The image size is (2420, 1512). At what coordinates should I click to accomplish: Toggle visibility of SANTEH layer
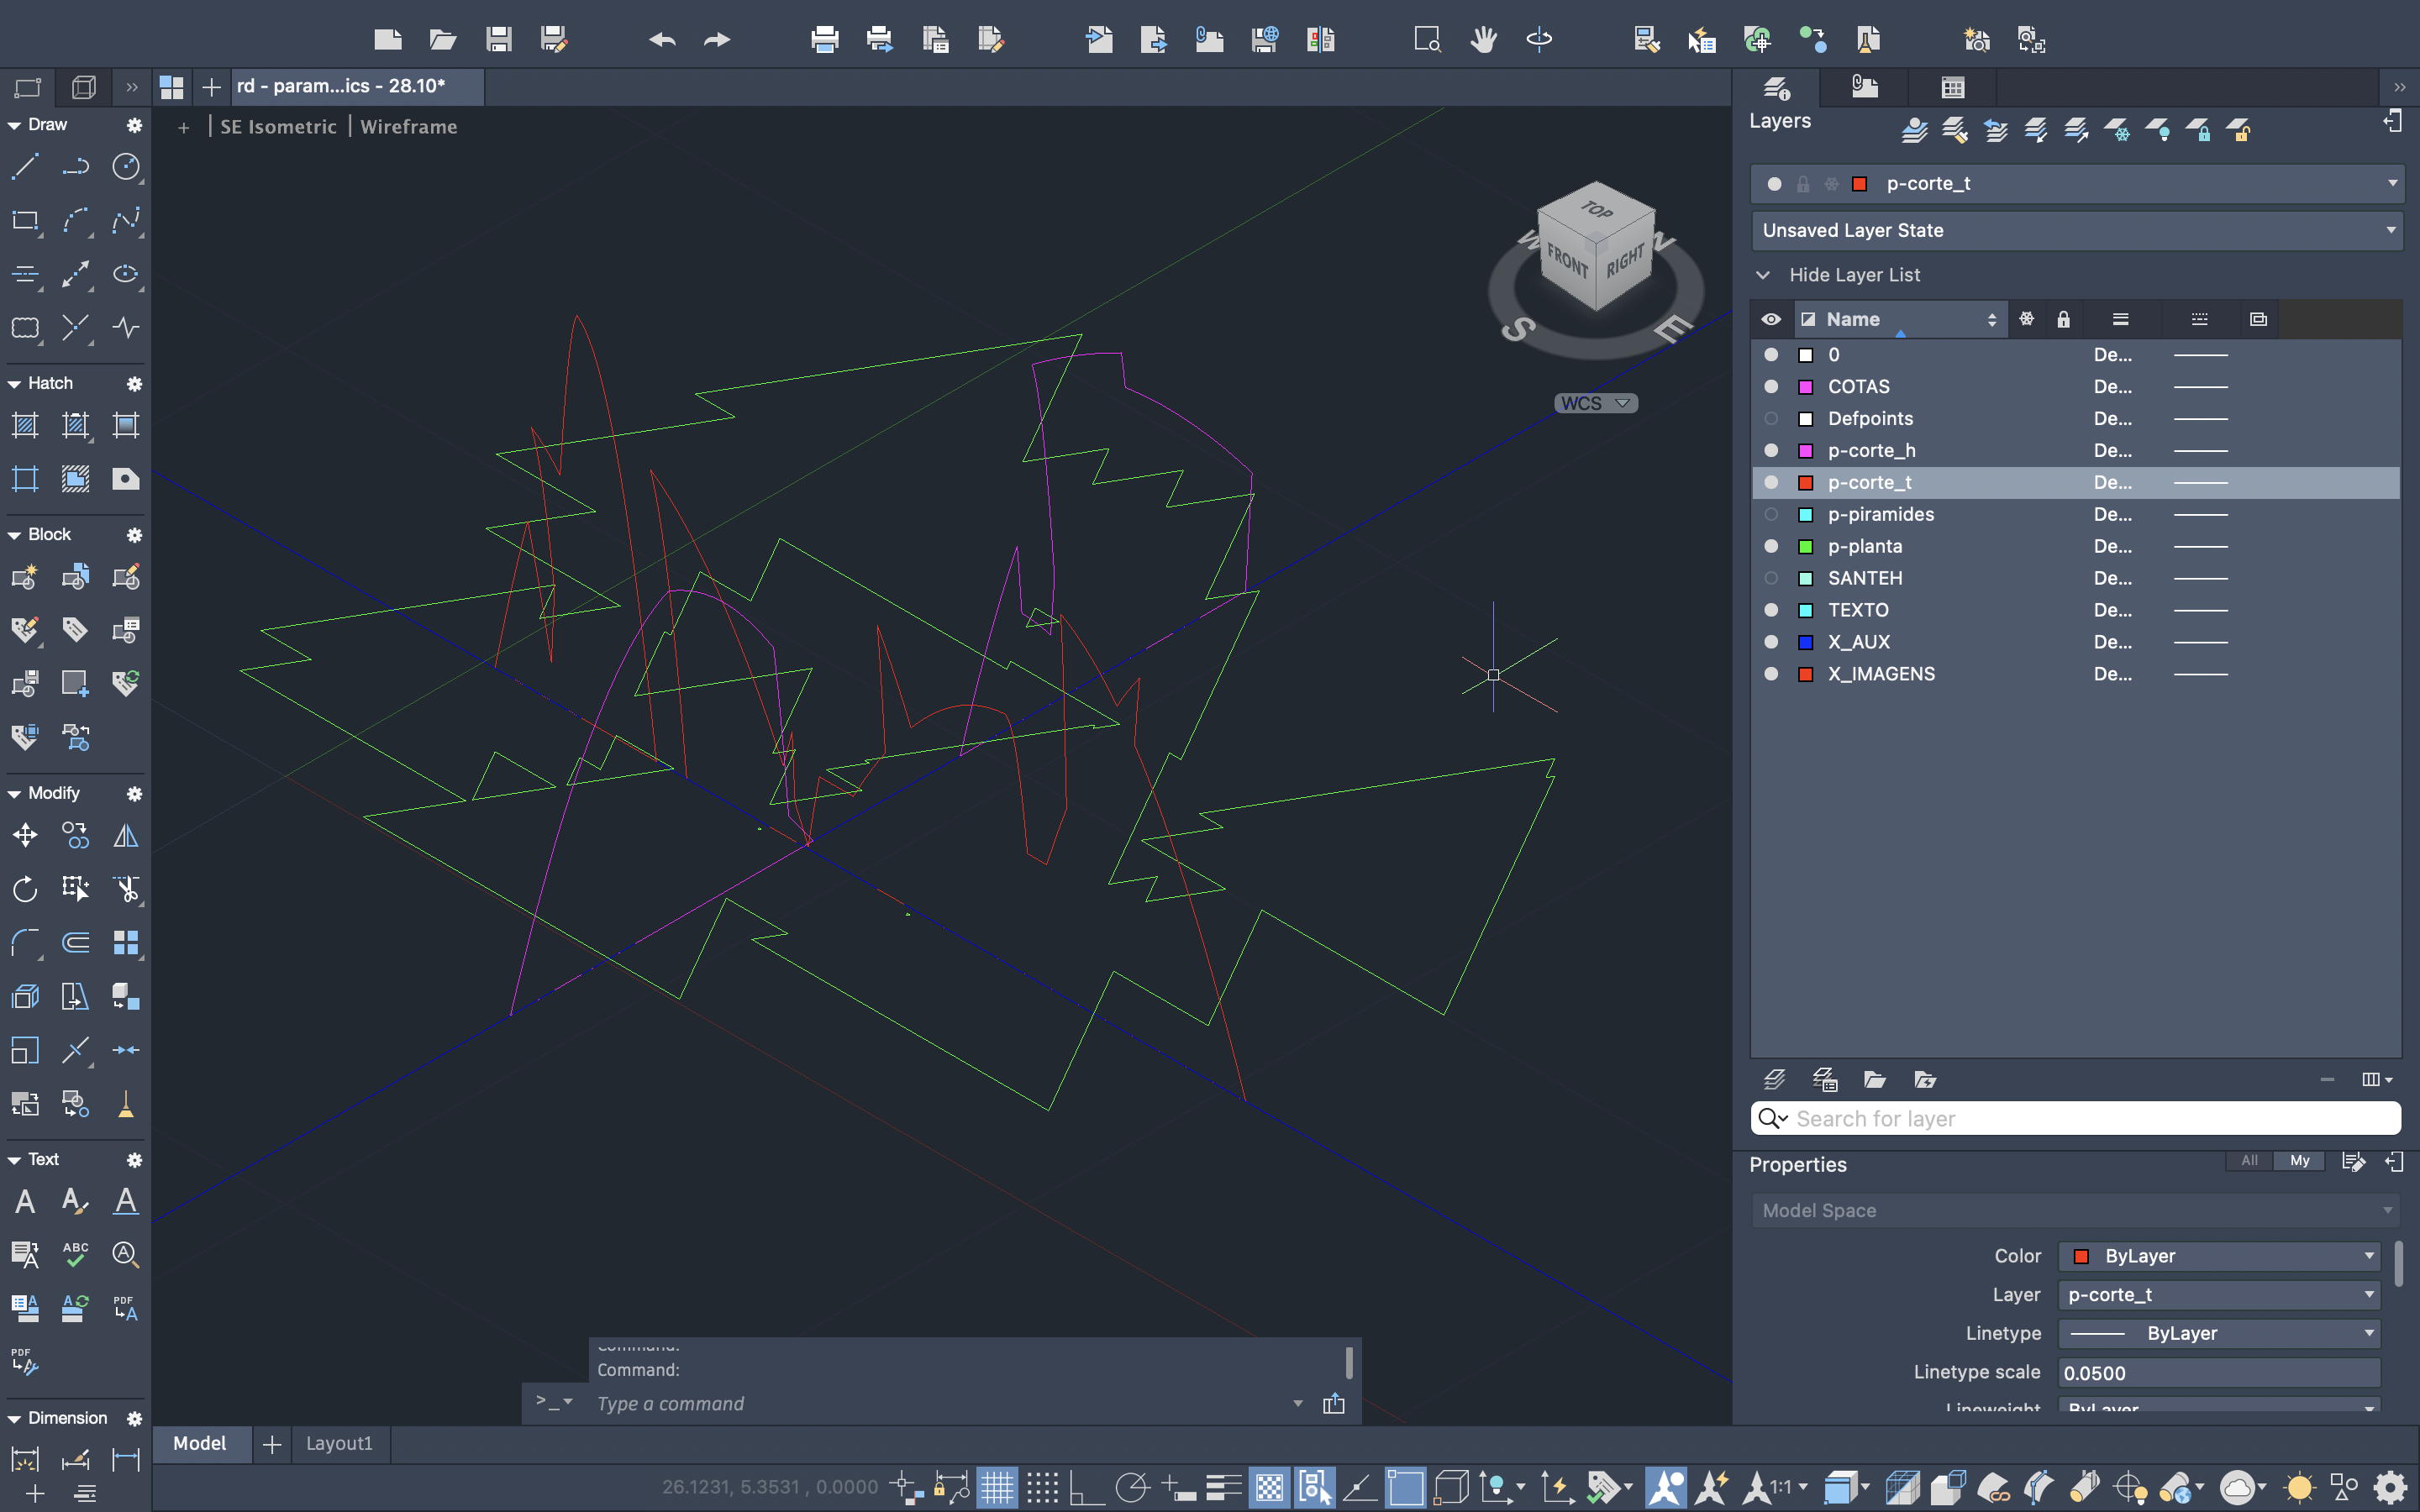tap(1771, 578)
